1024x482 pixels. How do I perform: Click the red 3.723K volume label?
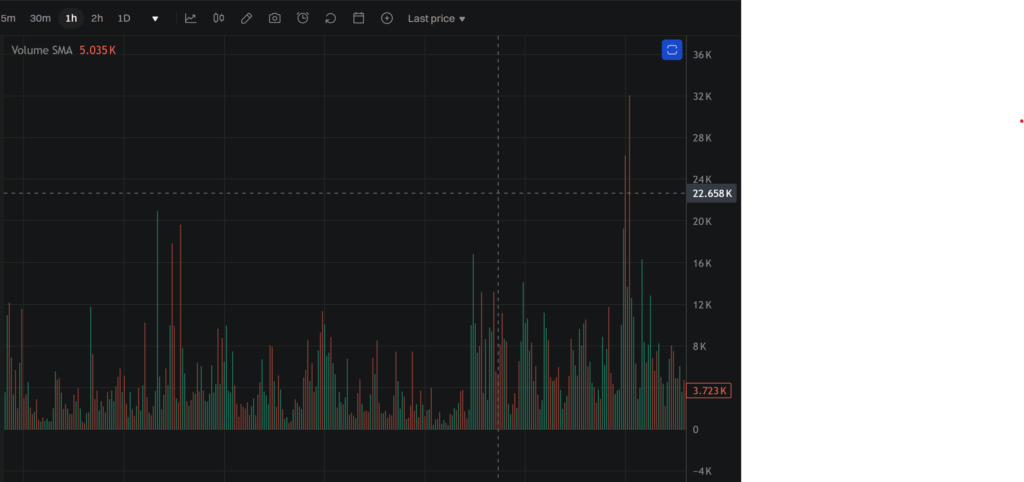[711, 390]
